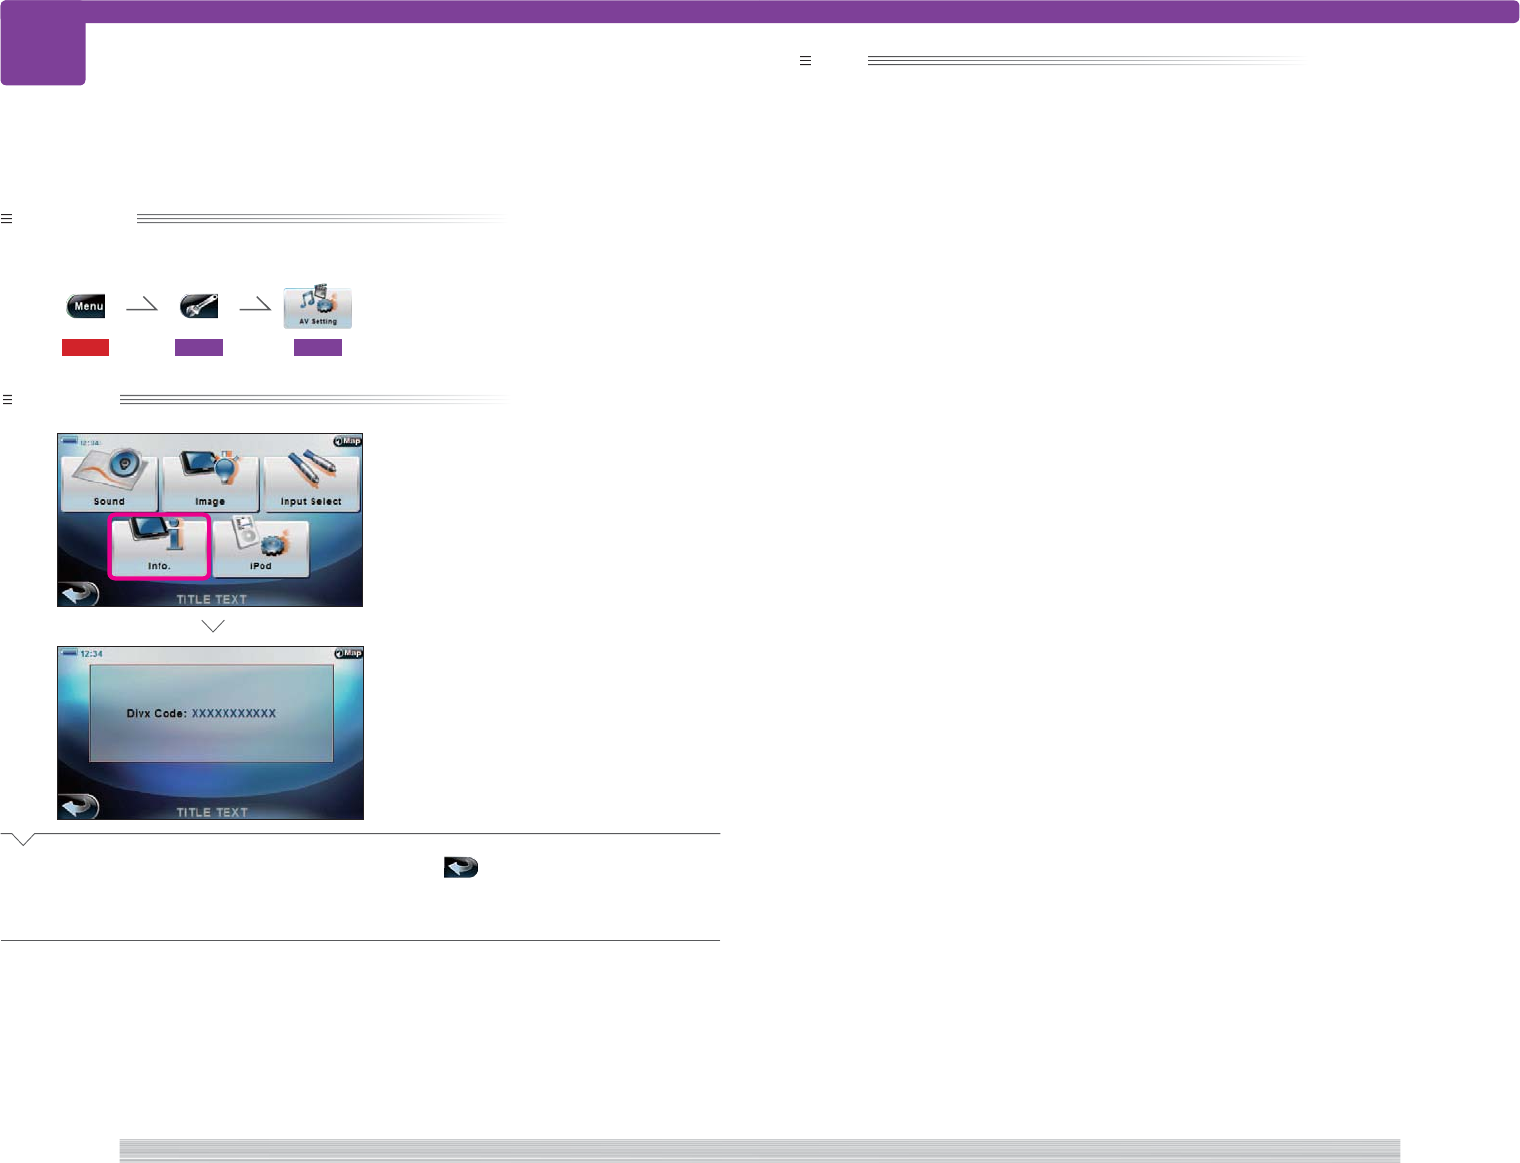The width and height of the screenshot is (1520, 1163).
Task: Select the Sound tile
Action: click(x=109, y=481)
